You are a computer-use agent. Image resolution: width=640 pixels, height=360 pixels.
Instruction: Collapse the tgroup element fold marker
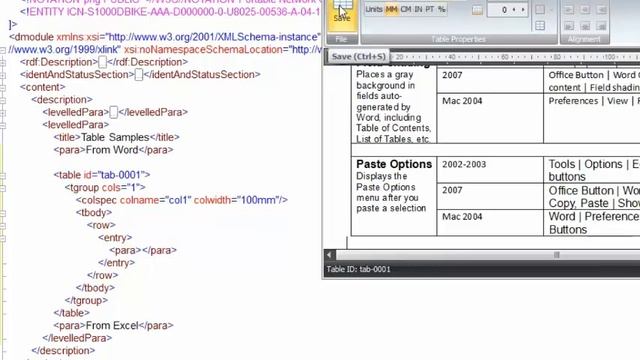[3, 189]
